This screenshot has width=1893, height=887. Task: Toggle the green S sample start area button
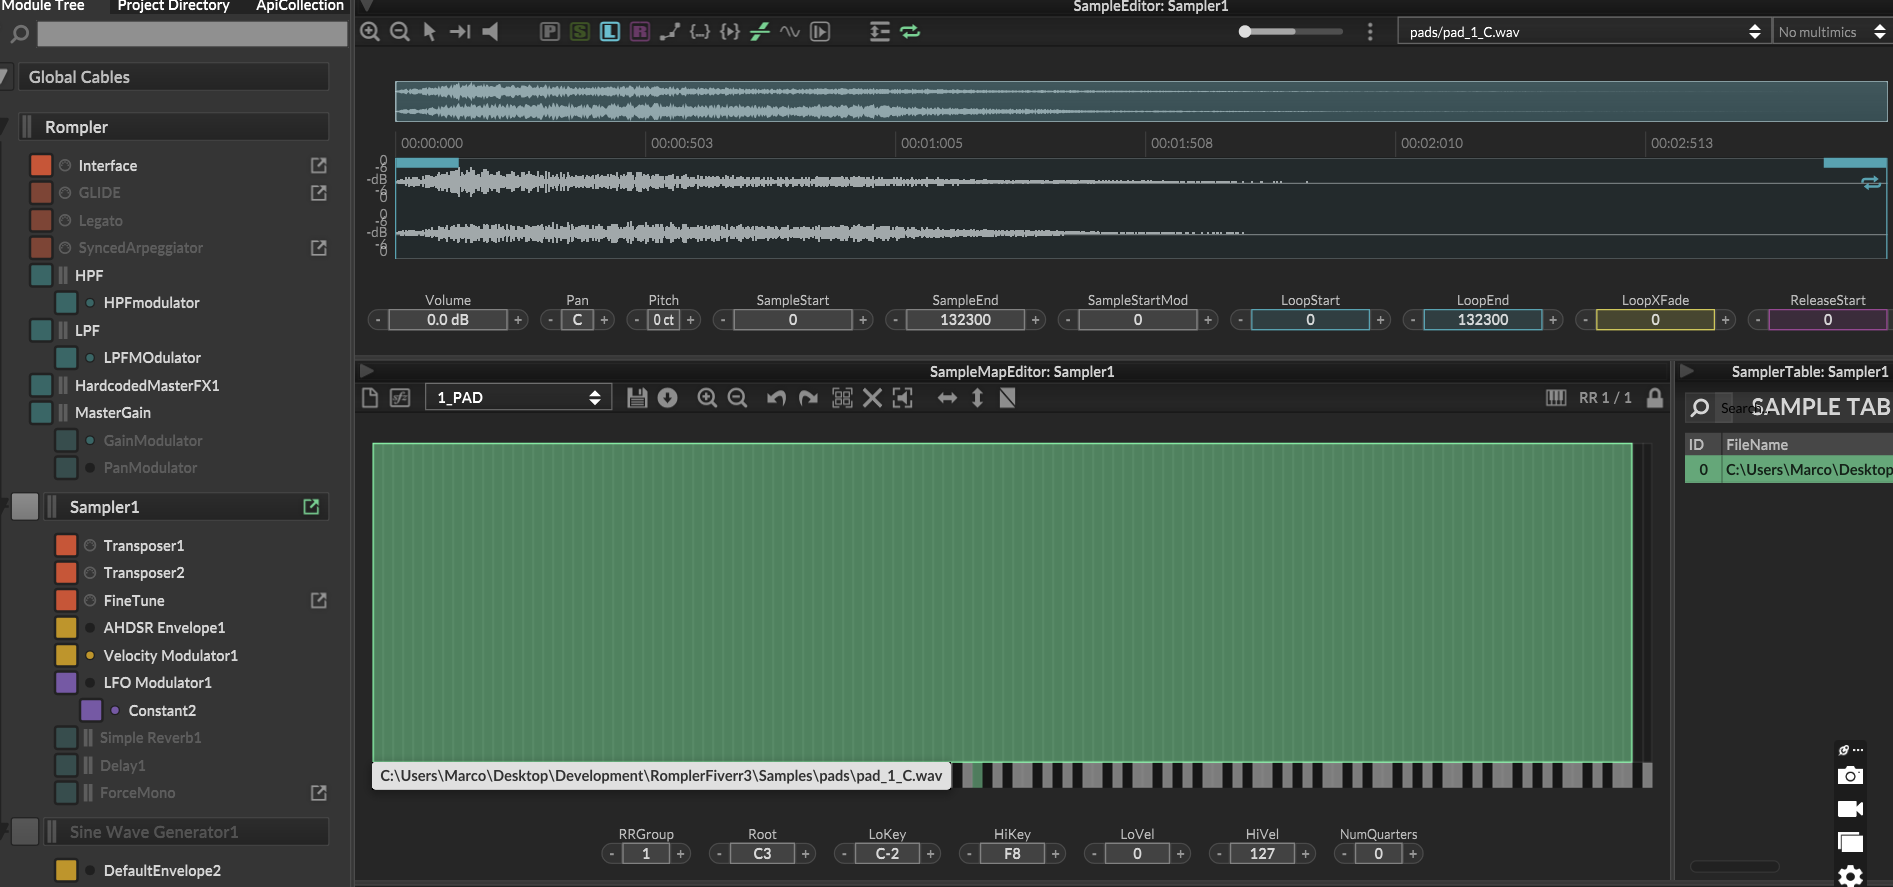click(579, 32)
